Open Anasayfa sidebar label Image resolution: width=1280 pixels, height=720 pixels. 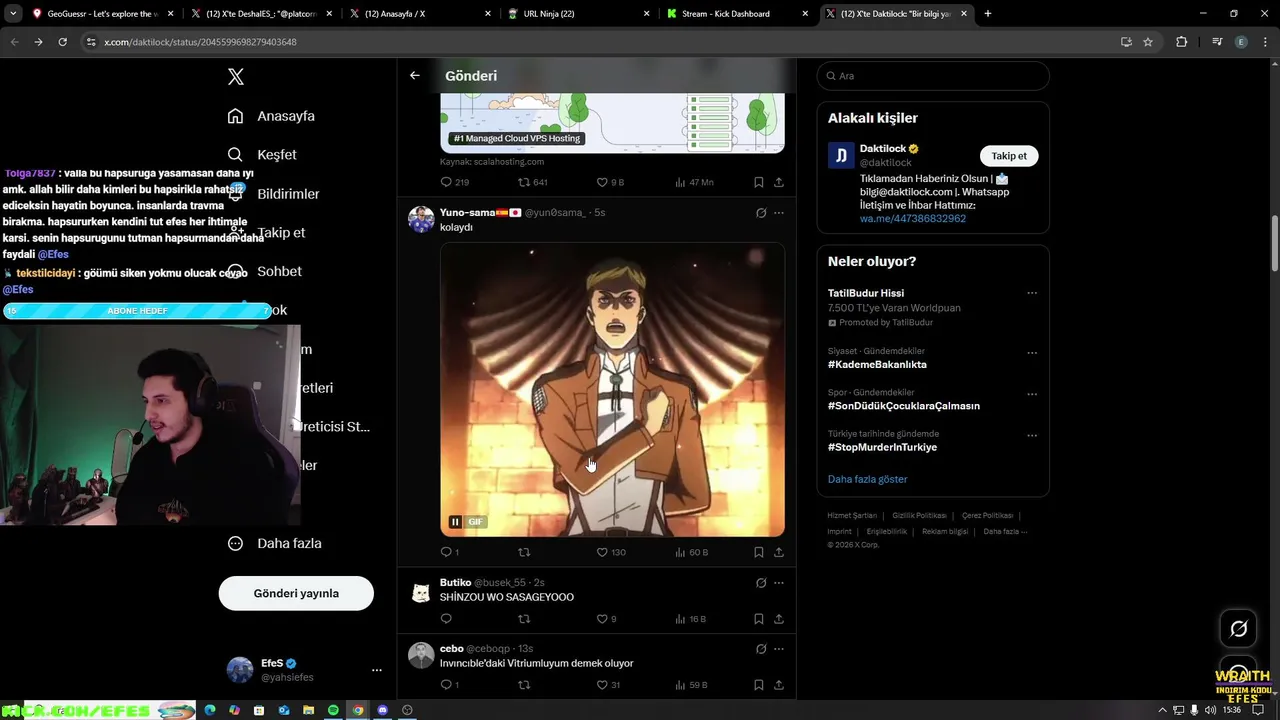286,116
